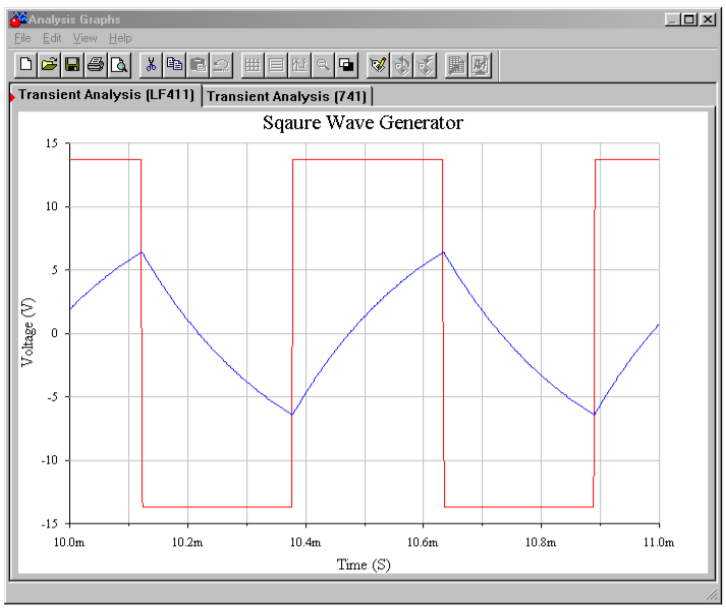The width and height of the screenshot is (726, 611).
Task: Save graph with floppy disk icon
Action: 72,65
